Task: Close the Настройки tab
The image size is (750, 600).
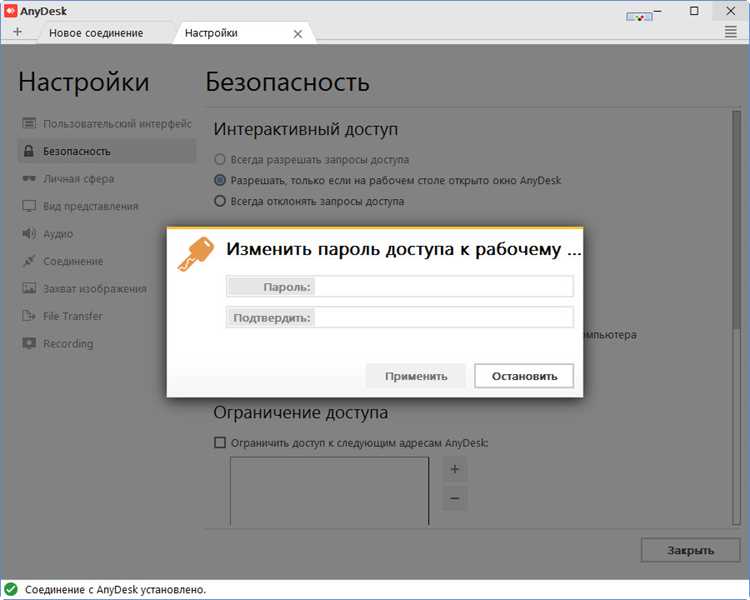Action: 298,34
